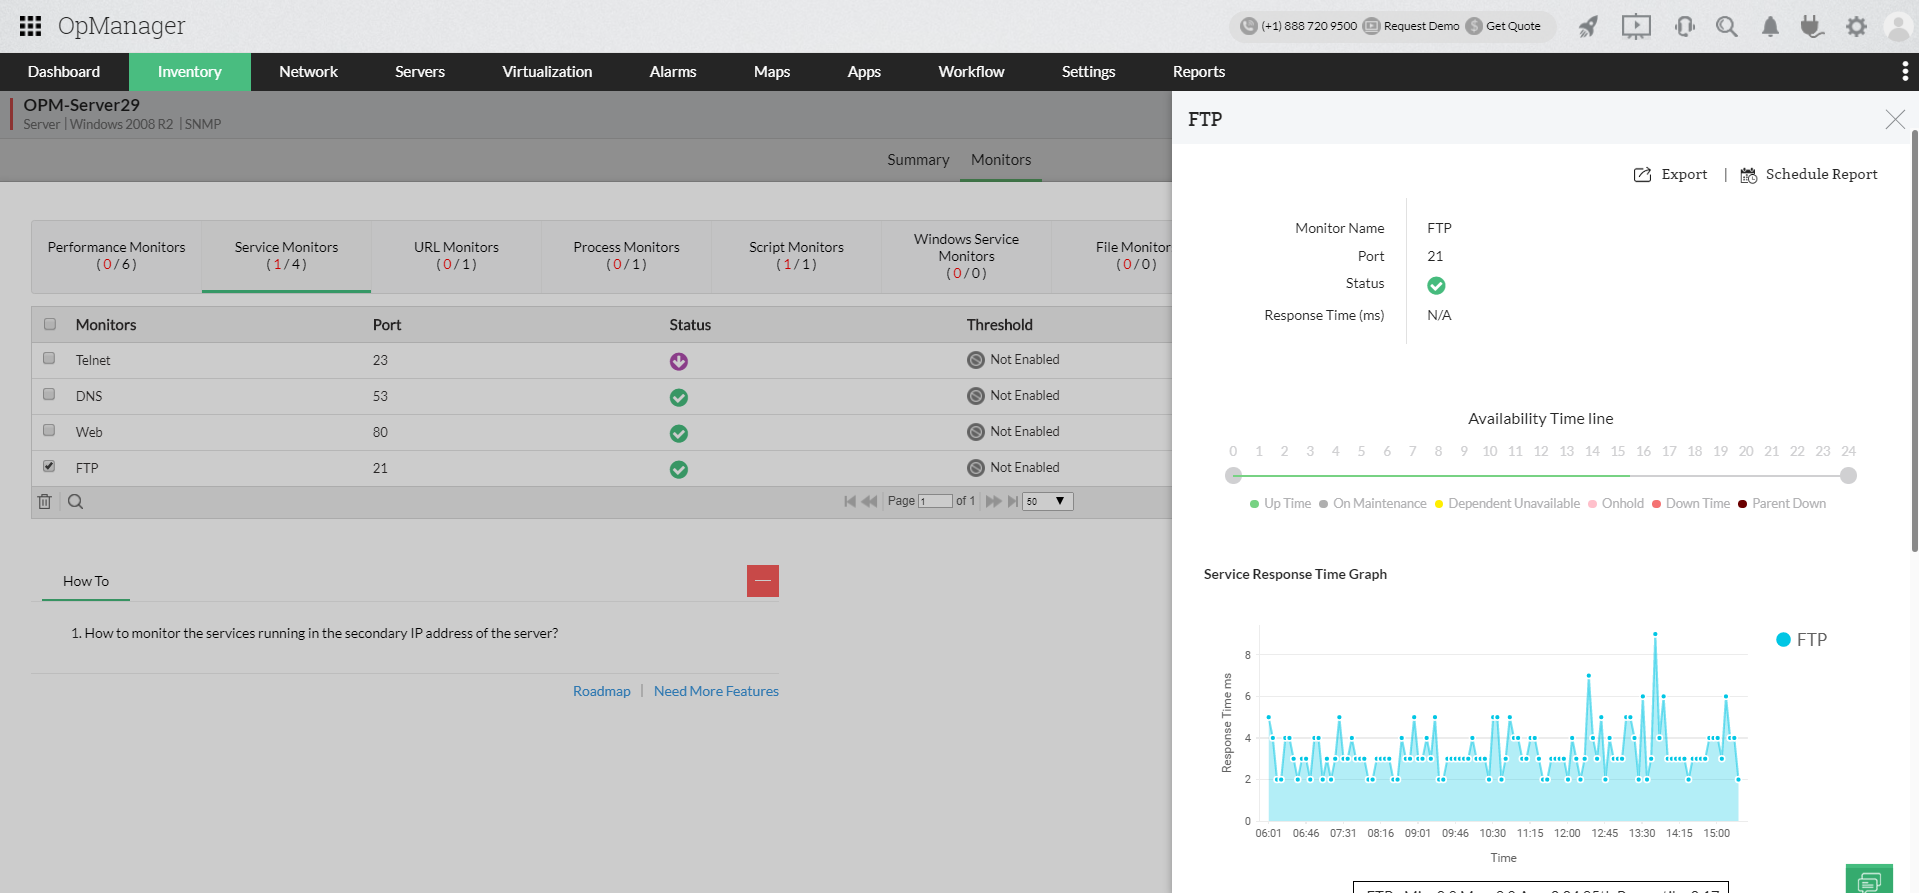
Task: Open the alarm notifications bell
Action: click(x=1770, y=26)
